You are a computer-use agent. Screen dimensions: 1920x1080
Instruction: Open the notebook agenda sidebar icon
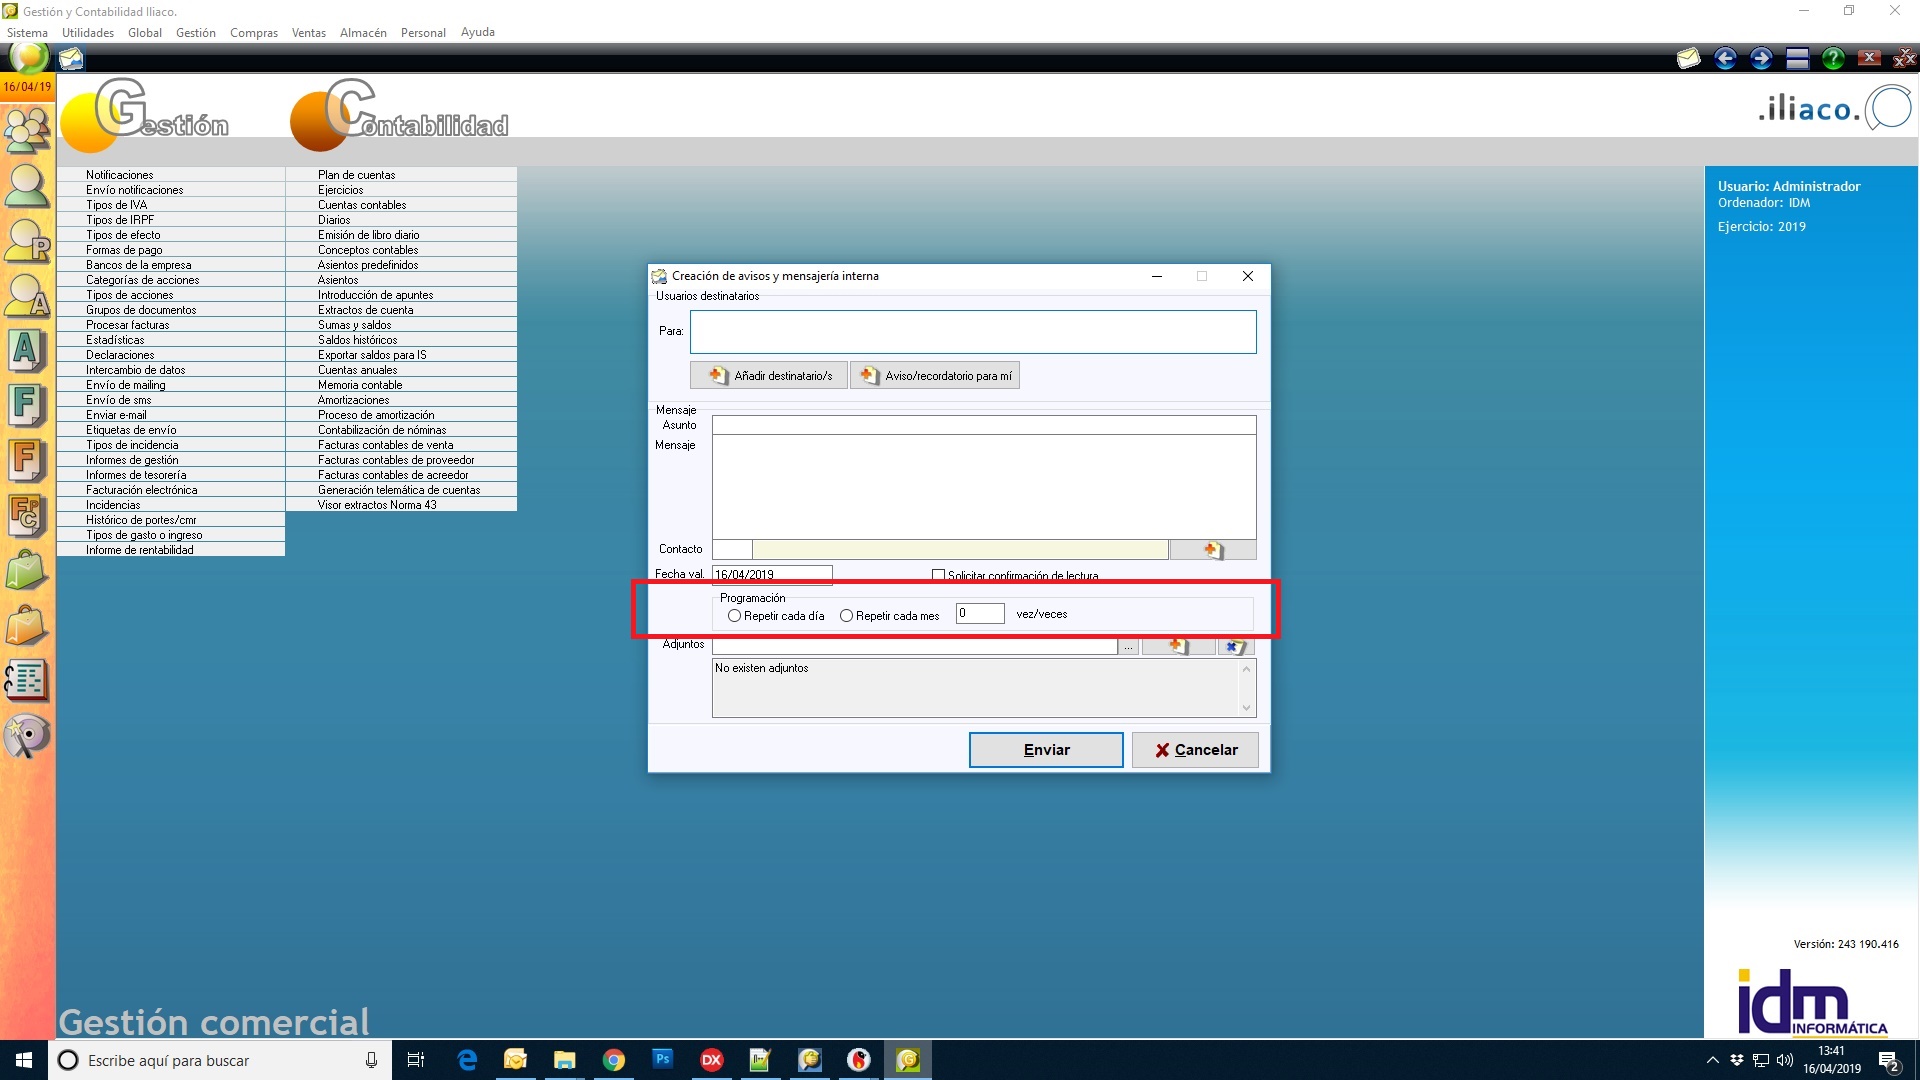[27, 681]
